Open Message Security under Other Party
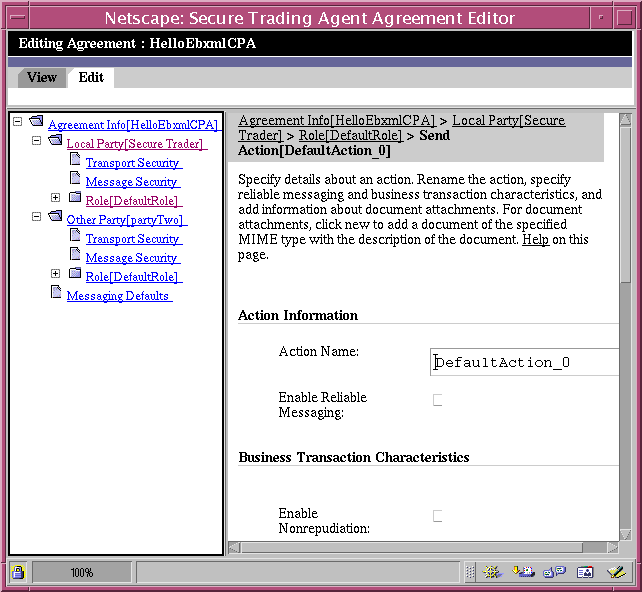This screenshot has height=592, width=642. pyautogui.click(x=131, y=258)
